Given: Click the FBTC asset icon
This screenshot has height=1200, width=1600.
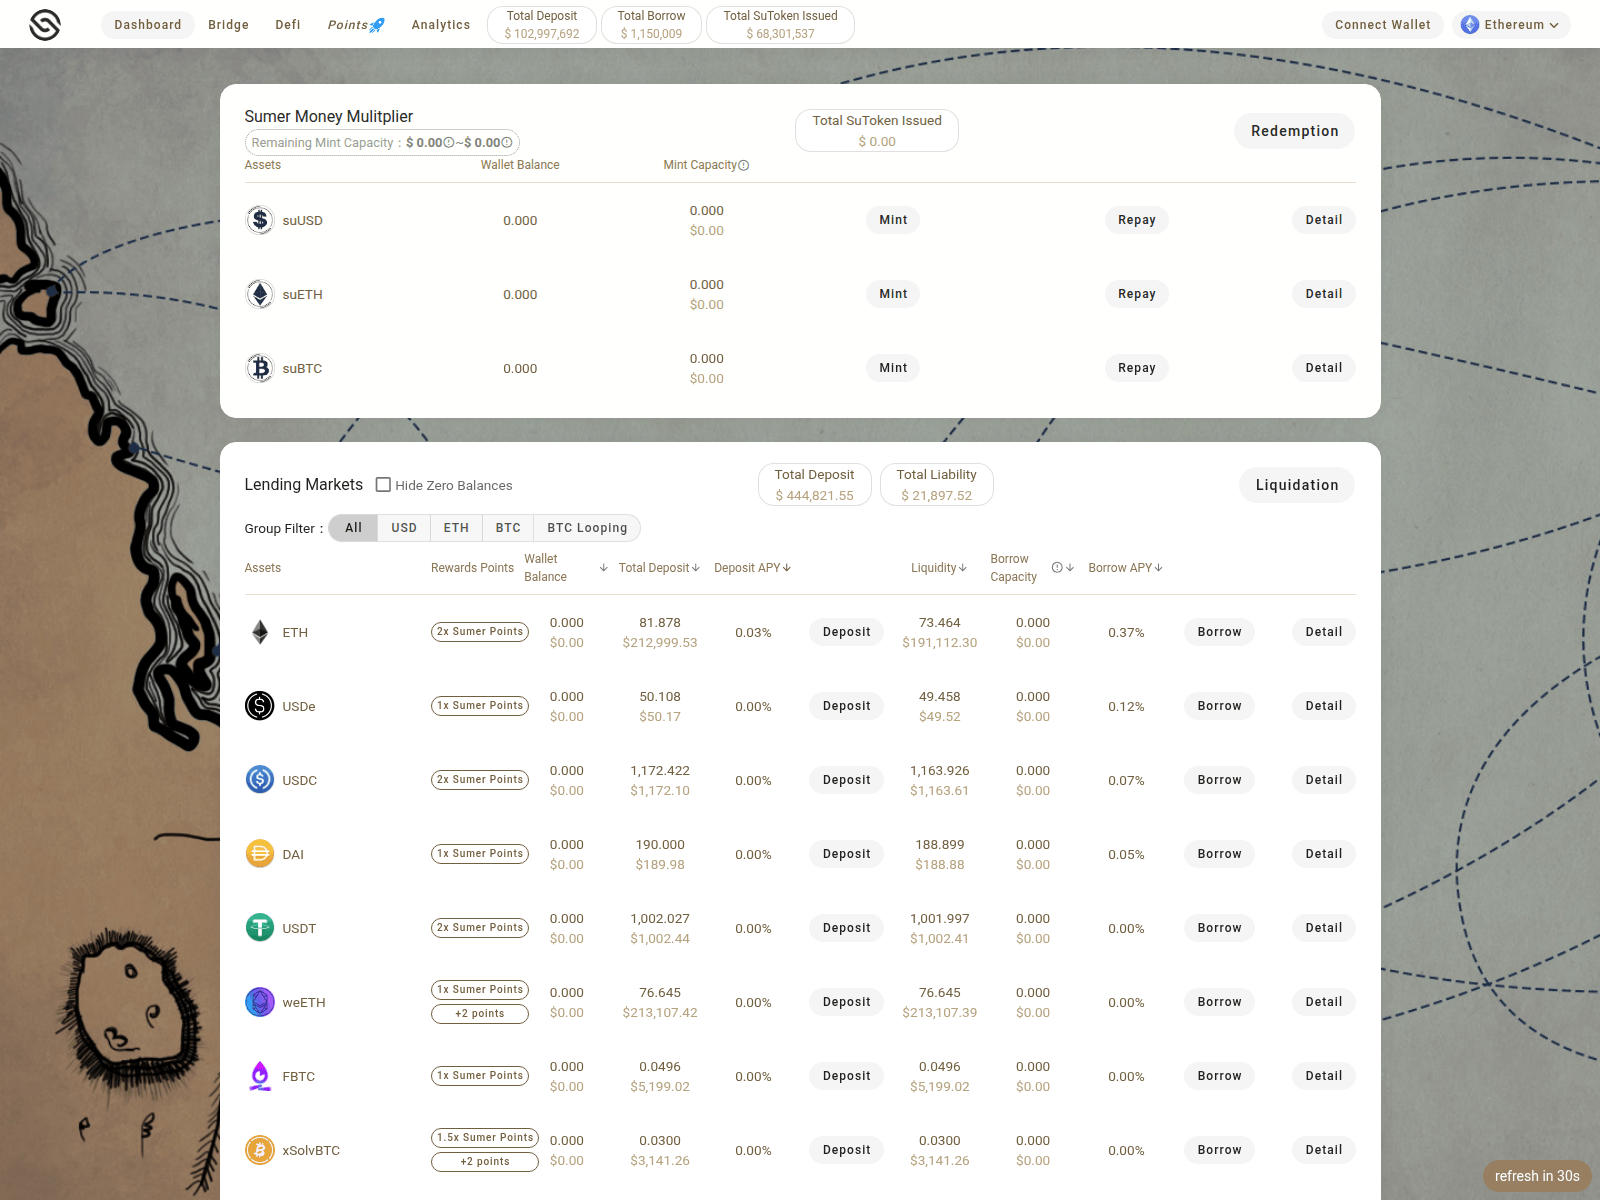Looking at the screenshot, I should point(260,1076).
